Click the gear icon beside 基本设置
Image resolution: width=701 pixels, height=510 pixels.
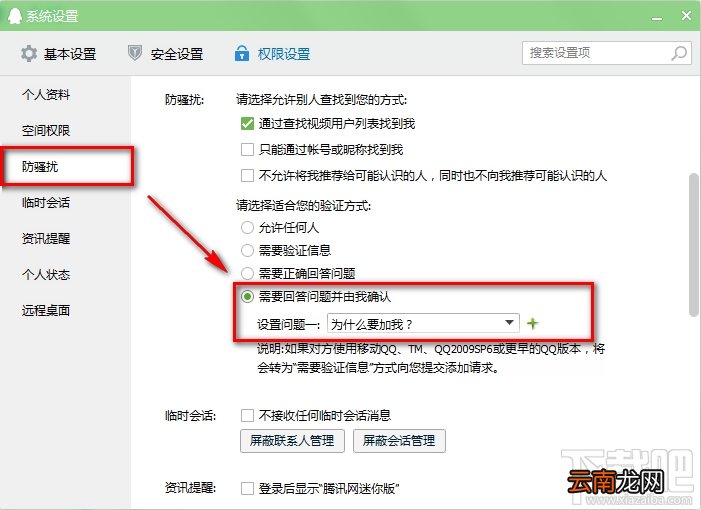click(29, 54)
